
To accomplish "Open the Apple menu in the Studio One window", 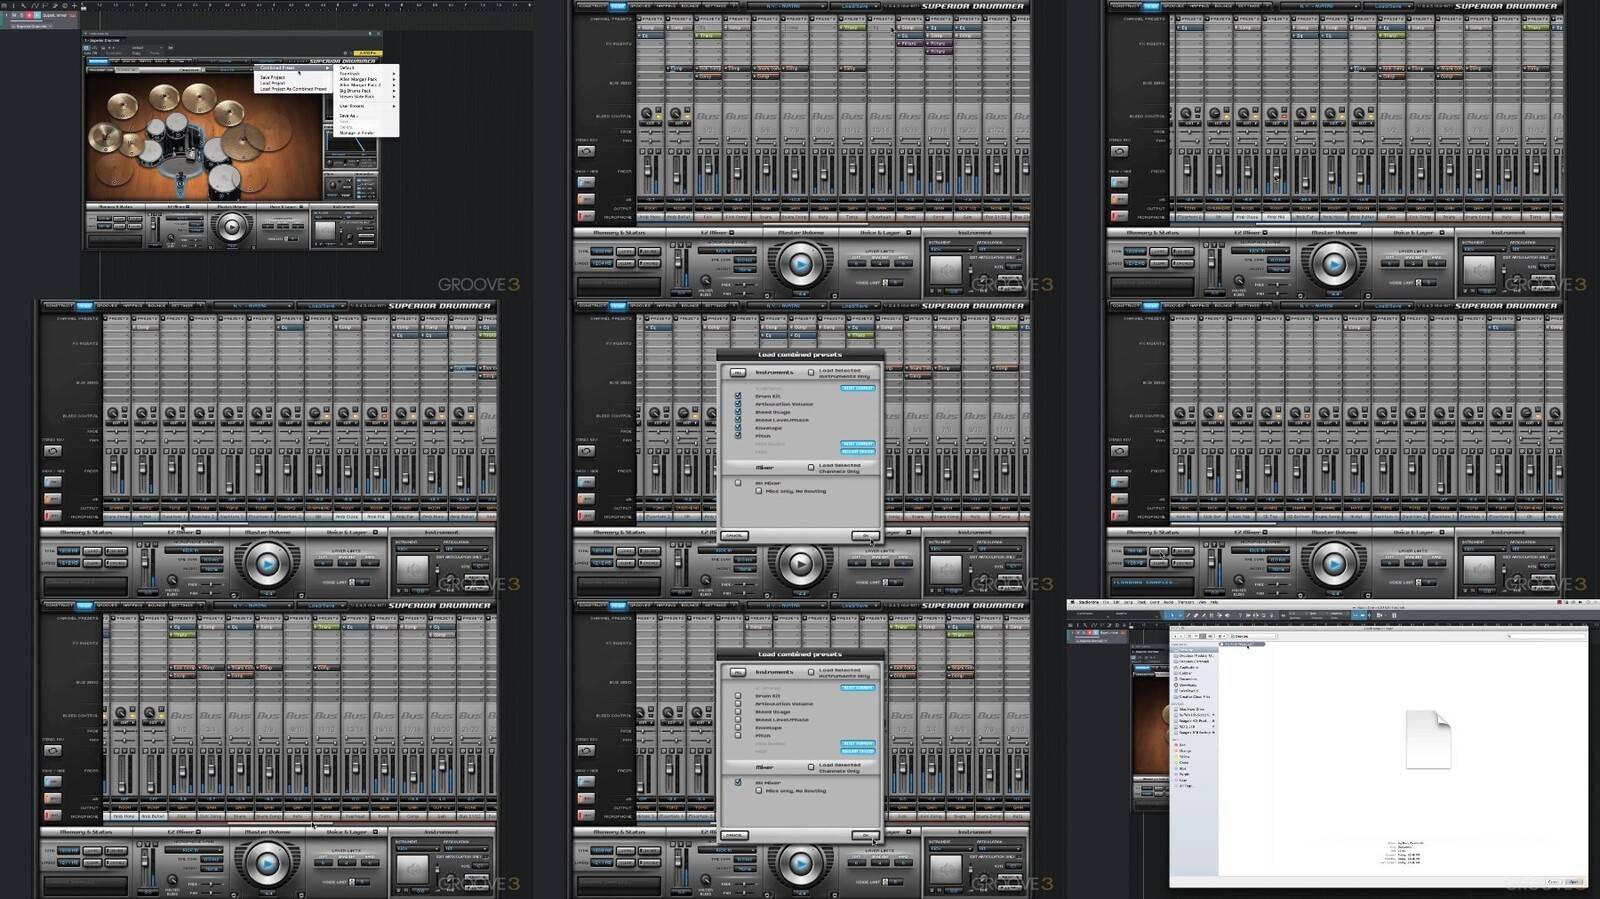I will pos(1072,602).
